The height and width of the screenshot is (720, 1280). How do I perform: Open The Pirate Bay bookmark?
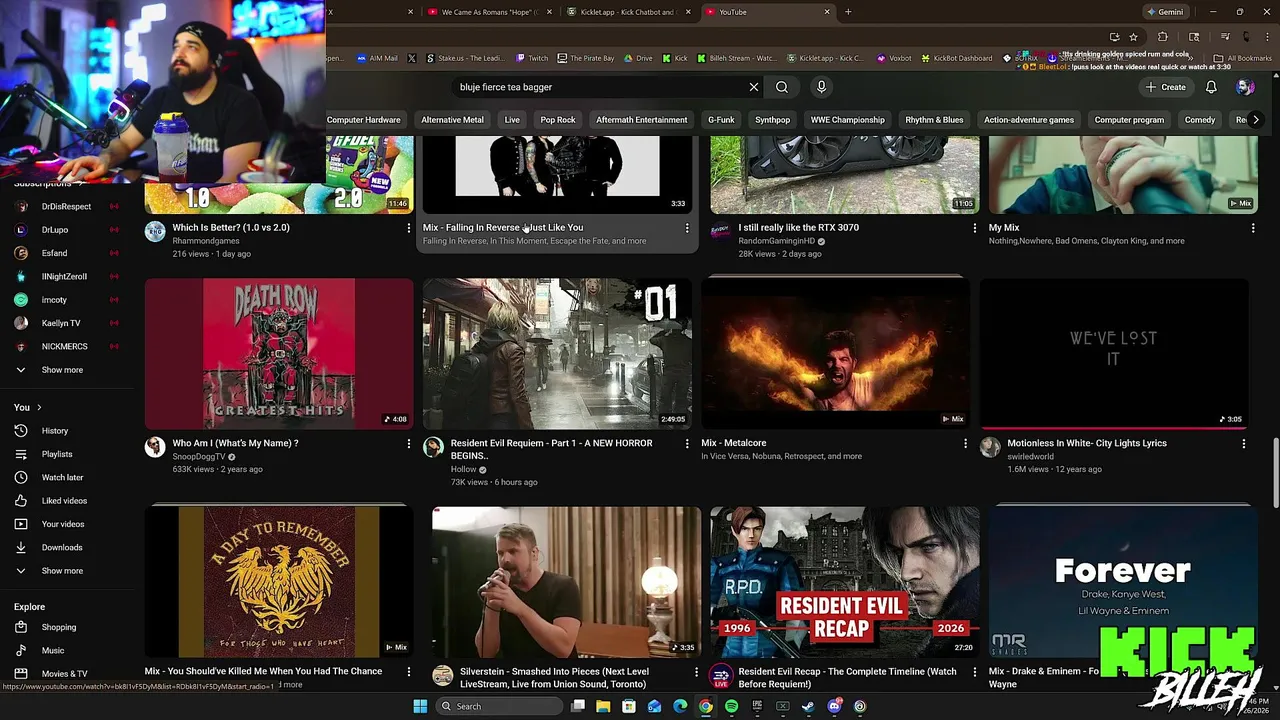coord(586,58)
